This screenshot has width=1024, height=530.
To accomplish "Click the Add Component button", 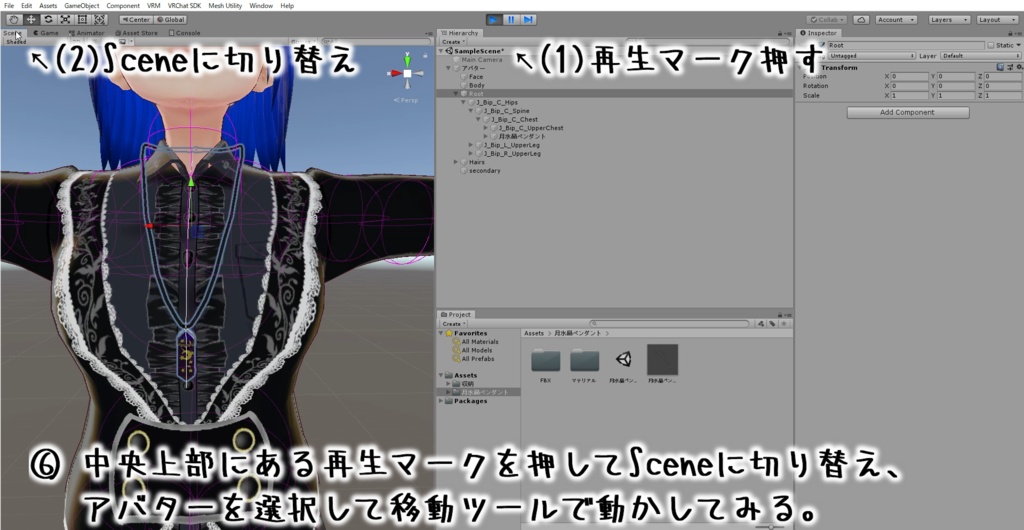I will coord(908,112).
